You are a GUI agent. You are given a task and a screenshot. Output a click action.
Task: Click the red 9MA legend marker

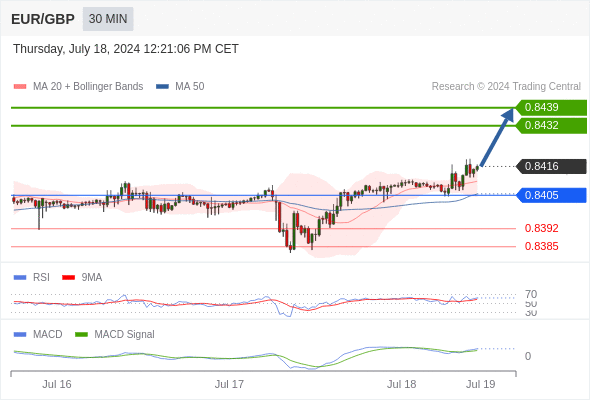pos(68,278)
